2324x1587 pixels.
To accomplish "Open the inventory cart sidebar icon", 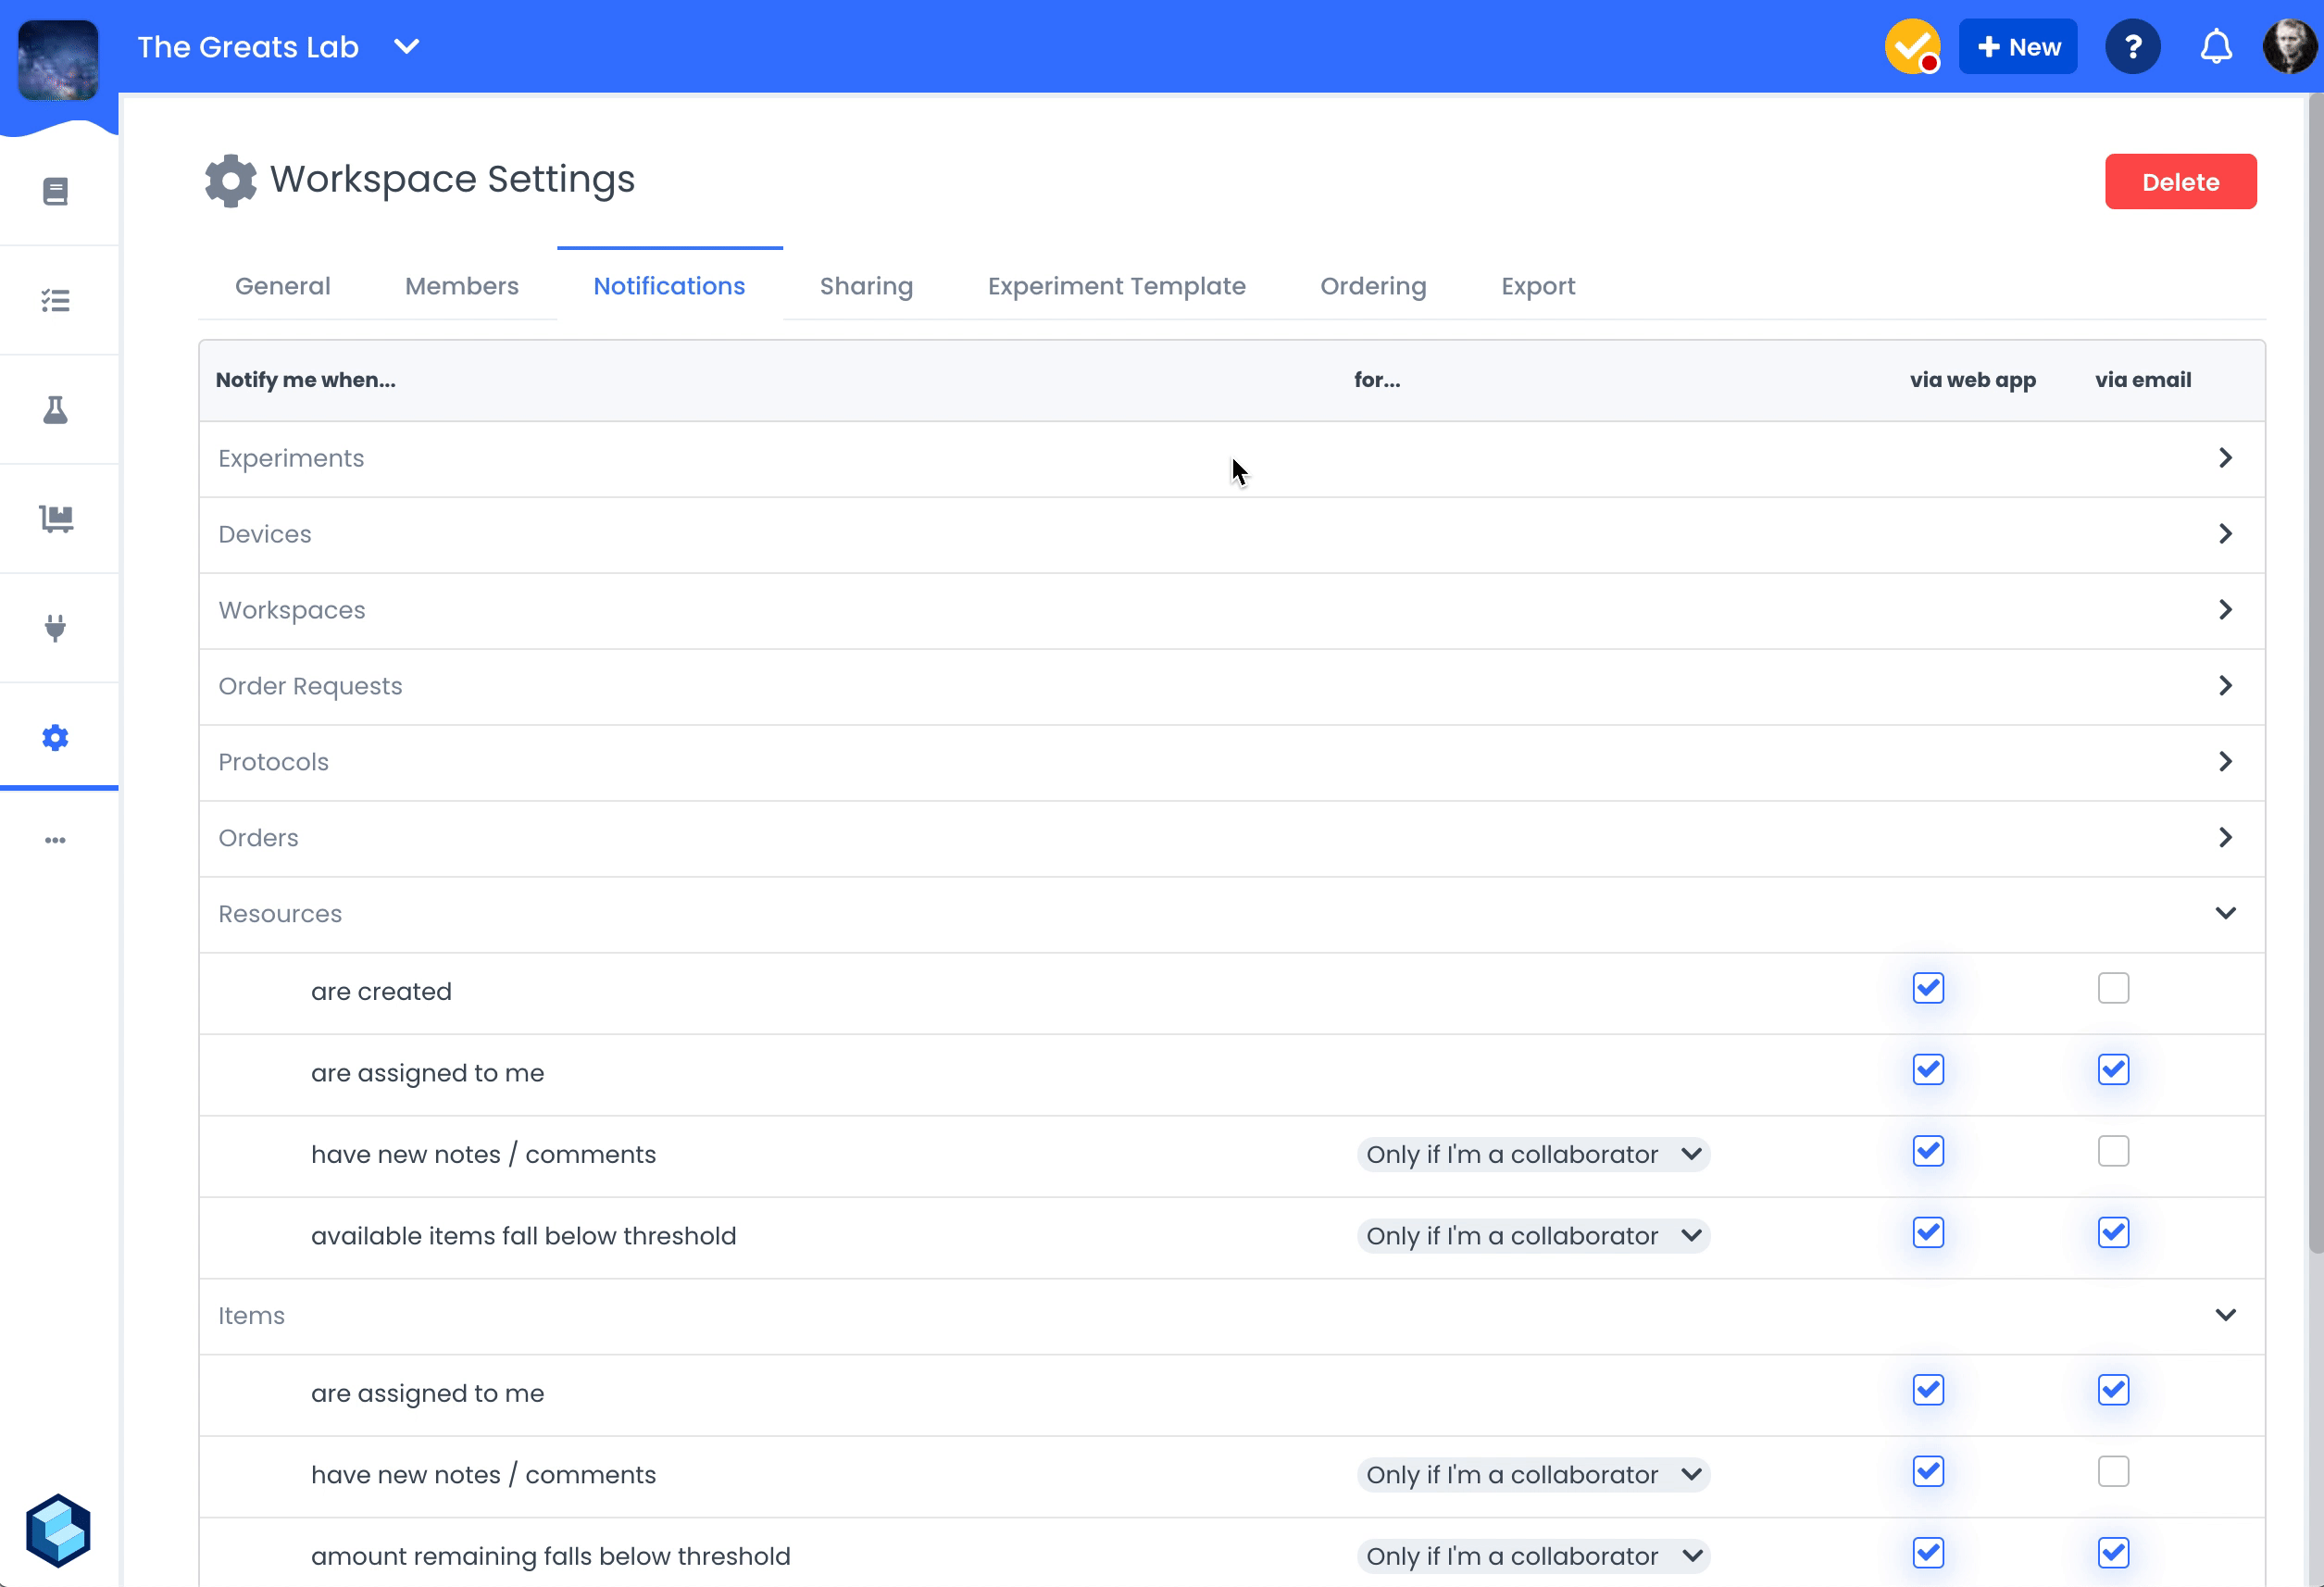I will click(56, 518).
